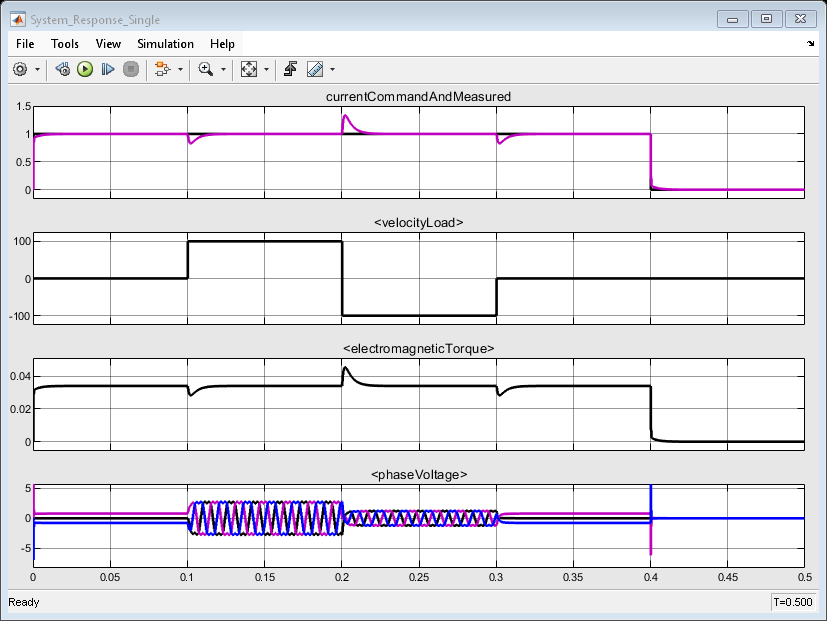Click the Ready status text
The image size is (827, 621).
click(24, 602)
